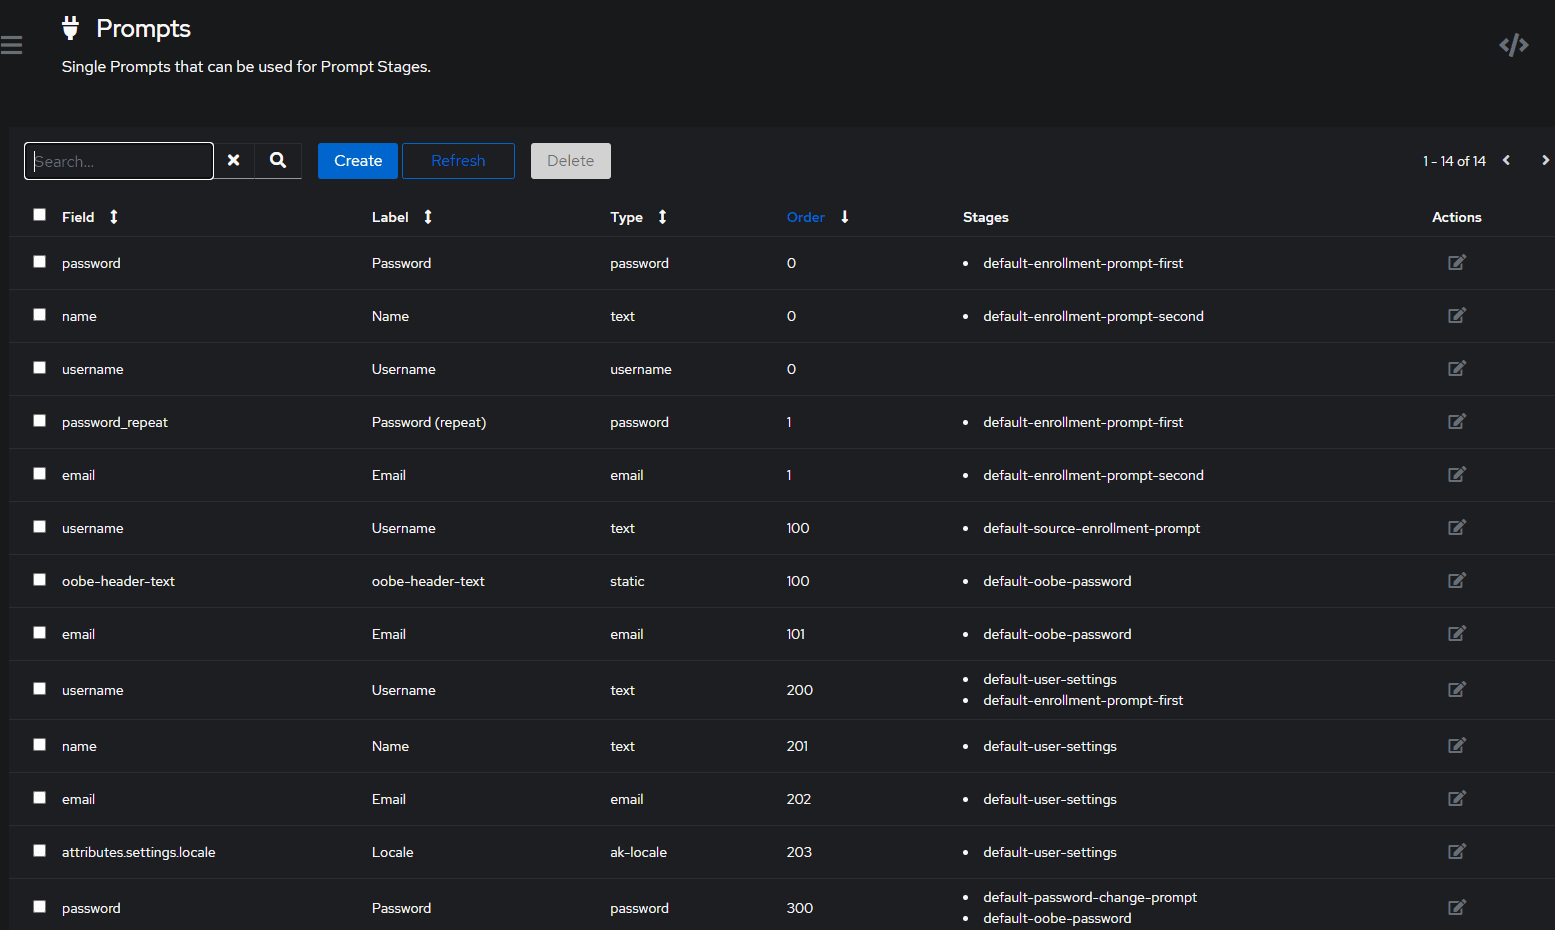Open the API drawer code icon
The image size is (1555, 930).
tap(1513, 45)
